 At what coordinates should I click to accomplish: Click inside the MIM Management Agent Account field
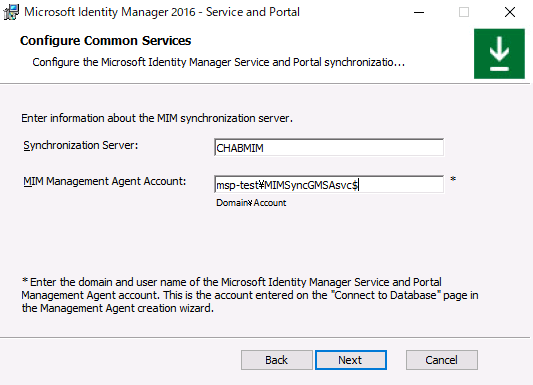click(329, 185)
